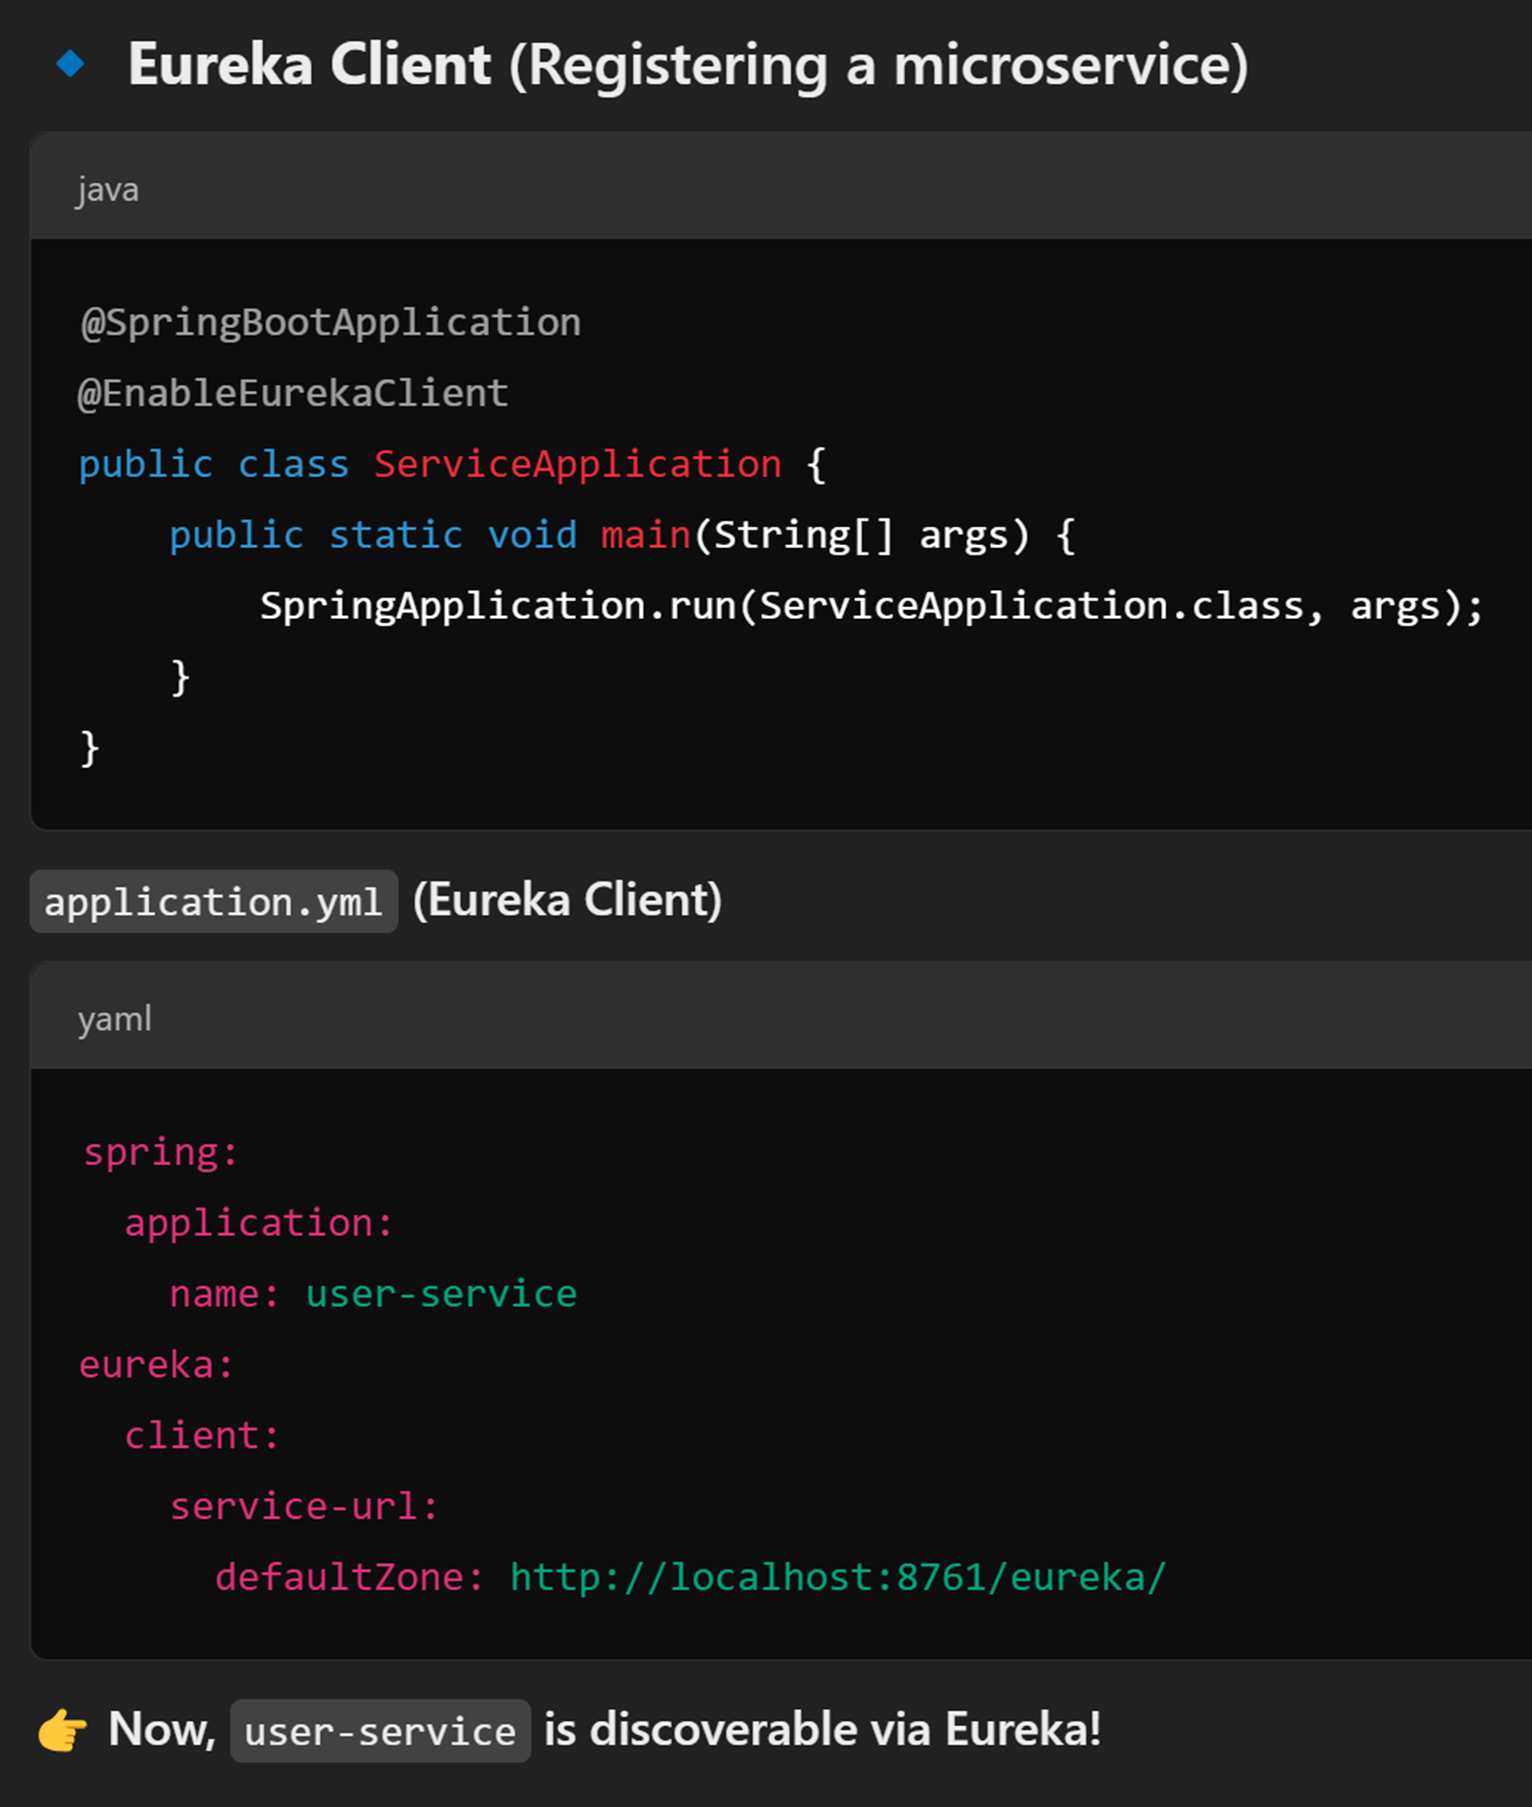The image size is (1532, 1807).
Task: Click the pointing hand emoji
Action: (x=63, y=1730)
